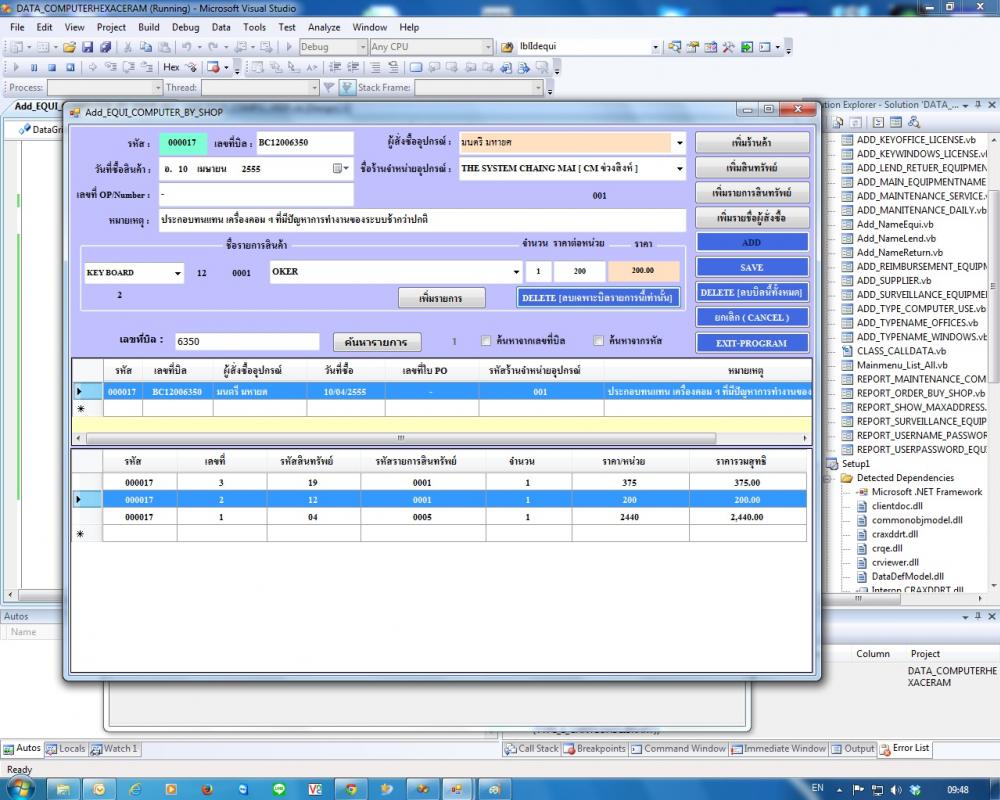Click the blue ADD button
This screenshot has width=1000, height=800.
[752, 242]
